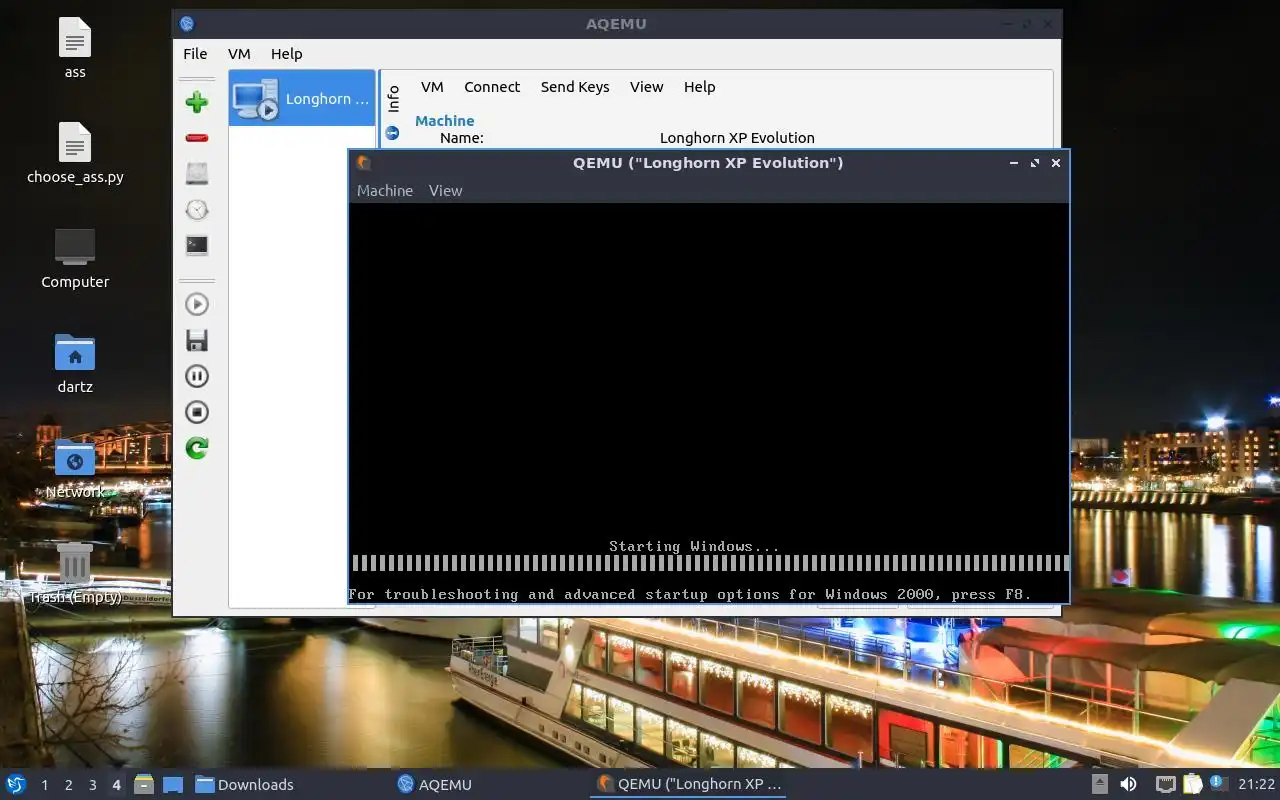1280x800 pixels.
Task: Open the network tray icon
Action: coord(1165,784)
